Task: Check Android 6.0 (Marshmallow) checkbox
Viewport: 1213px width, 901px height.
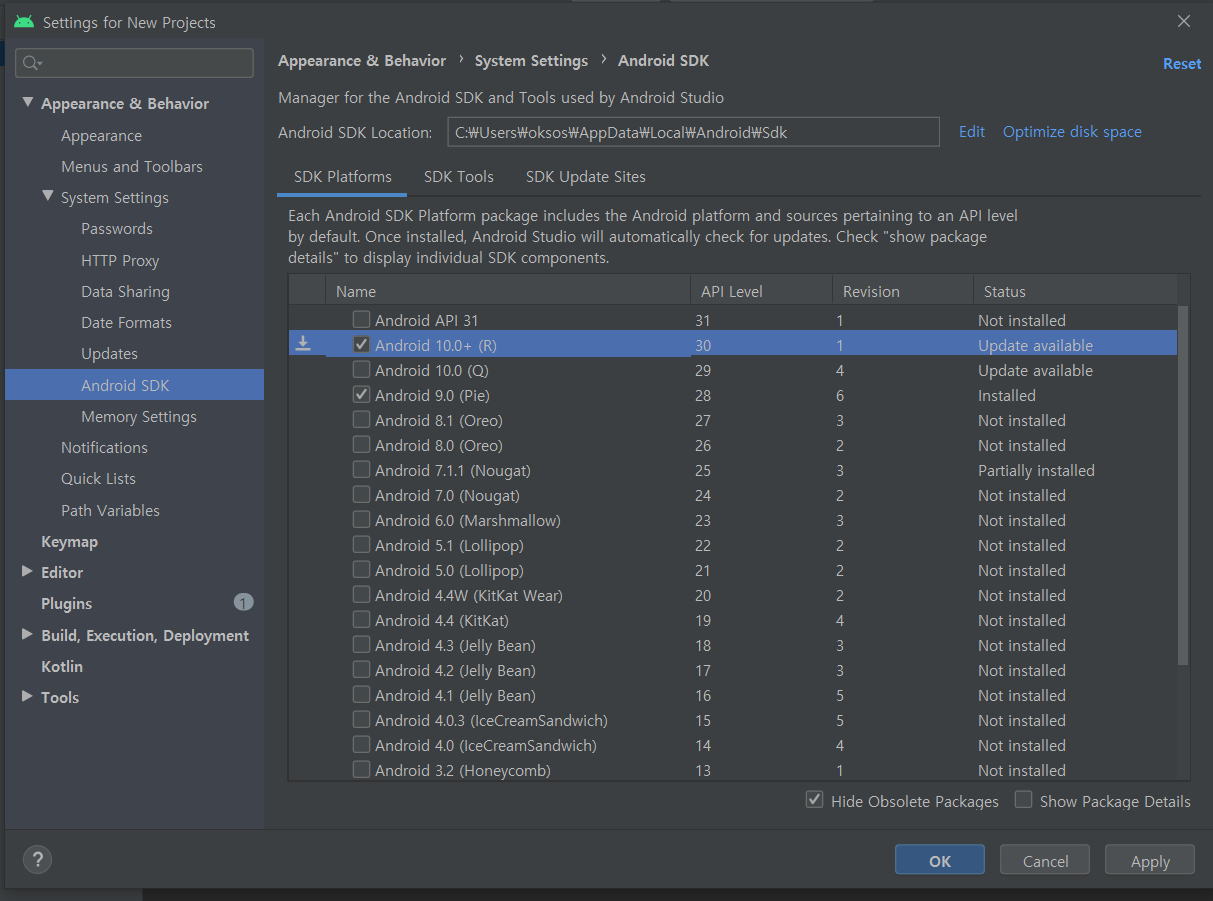Action: point(361,520)
